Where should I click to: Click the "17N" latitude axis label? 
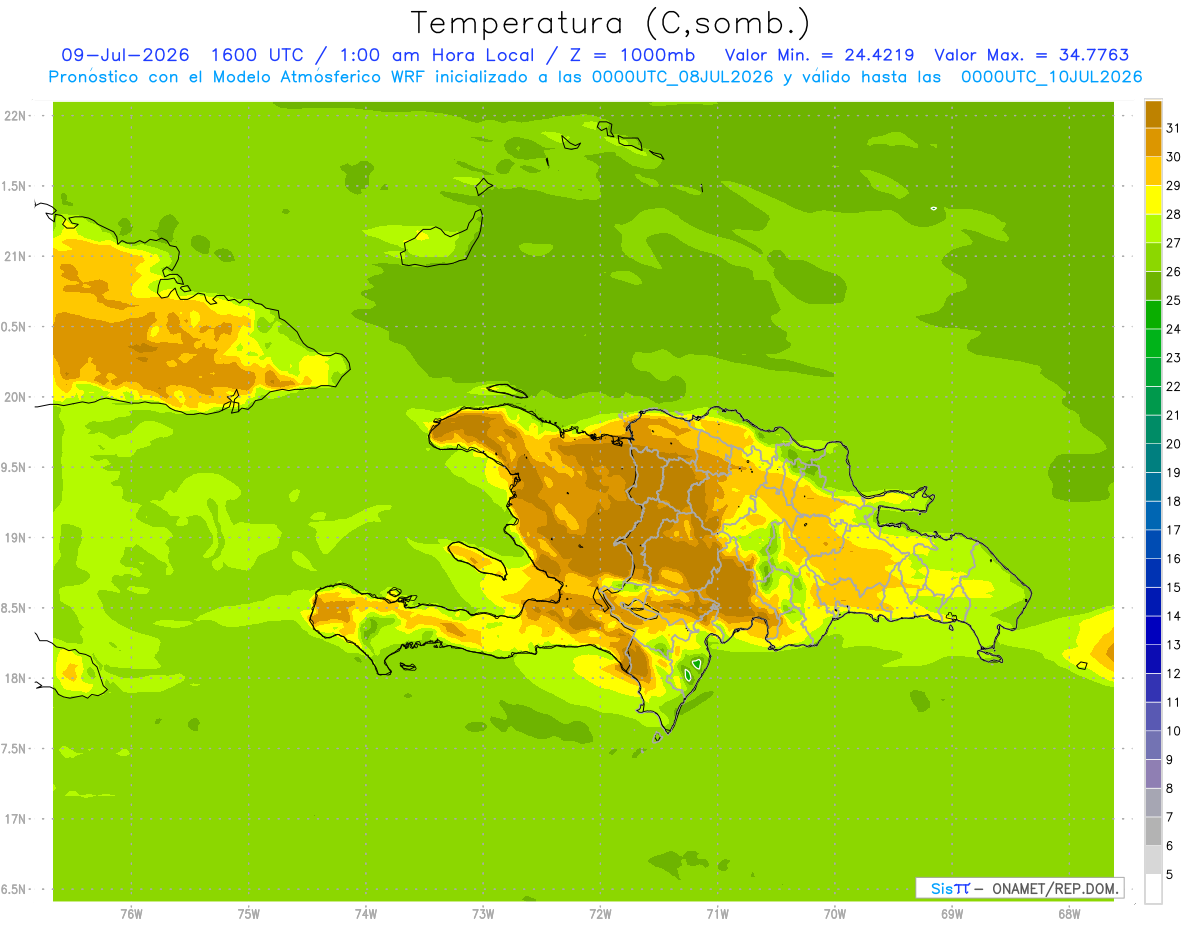15,819
